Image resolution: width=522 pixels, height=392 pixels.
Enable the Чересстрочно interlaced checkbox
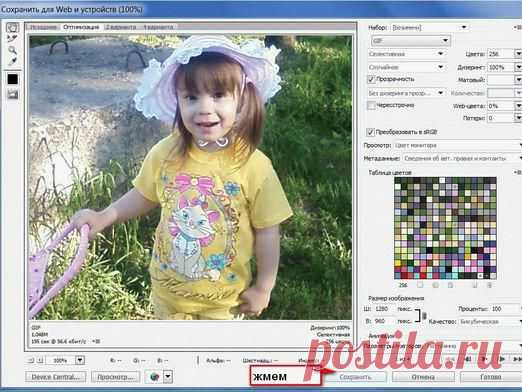click(x=371, y=106)
